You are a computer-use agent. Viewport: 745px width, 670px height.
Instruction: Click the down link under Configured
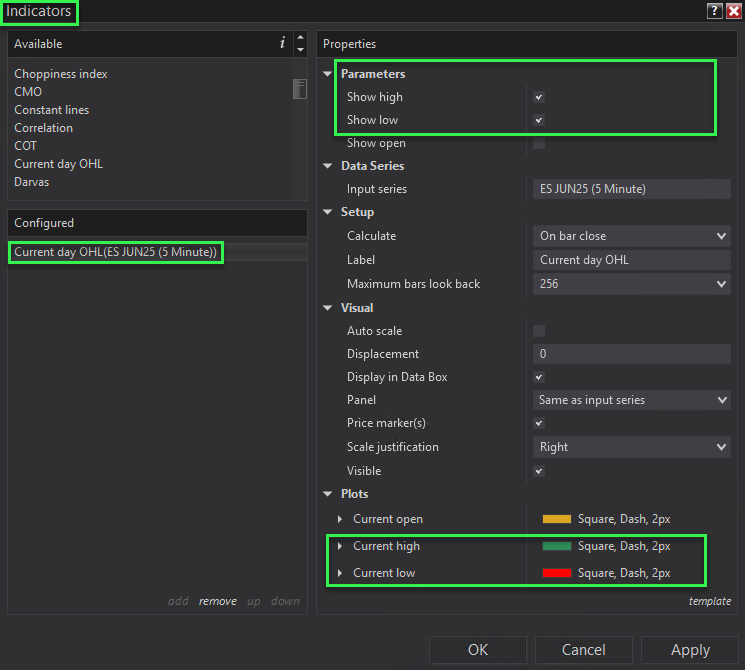(285, 601)
